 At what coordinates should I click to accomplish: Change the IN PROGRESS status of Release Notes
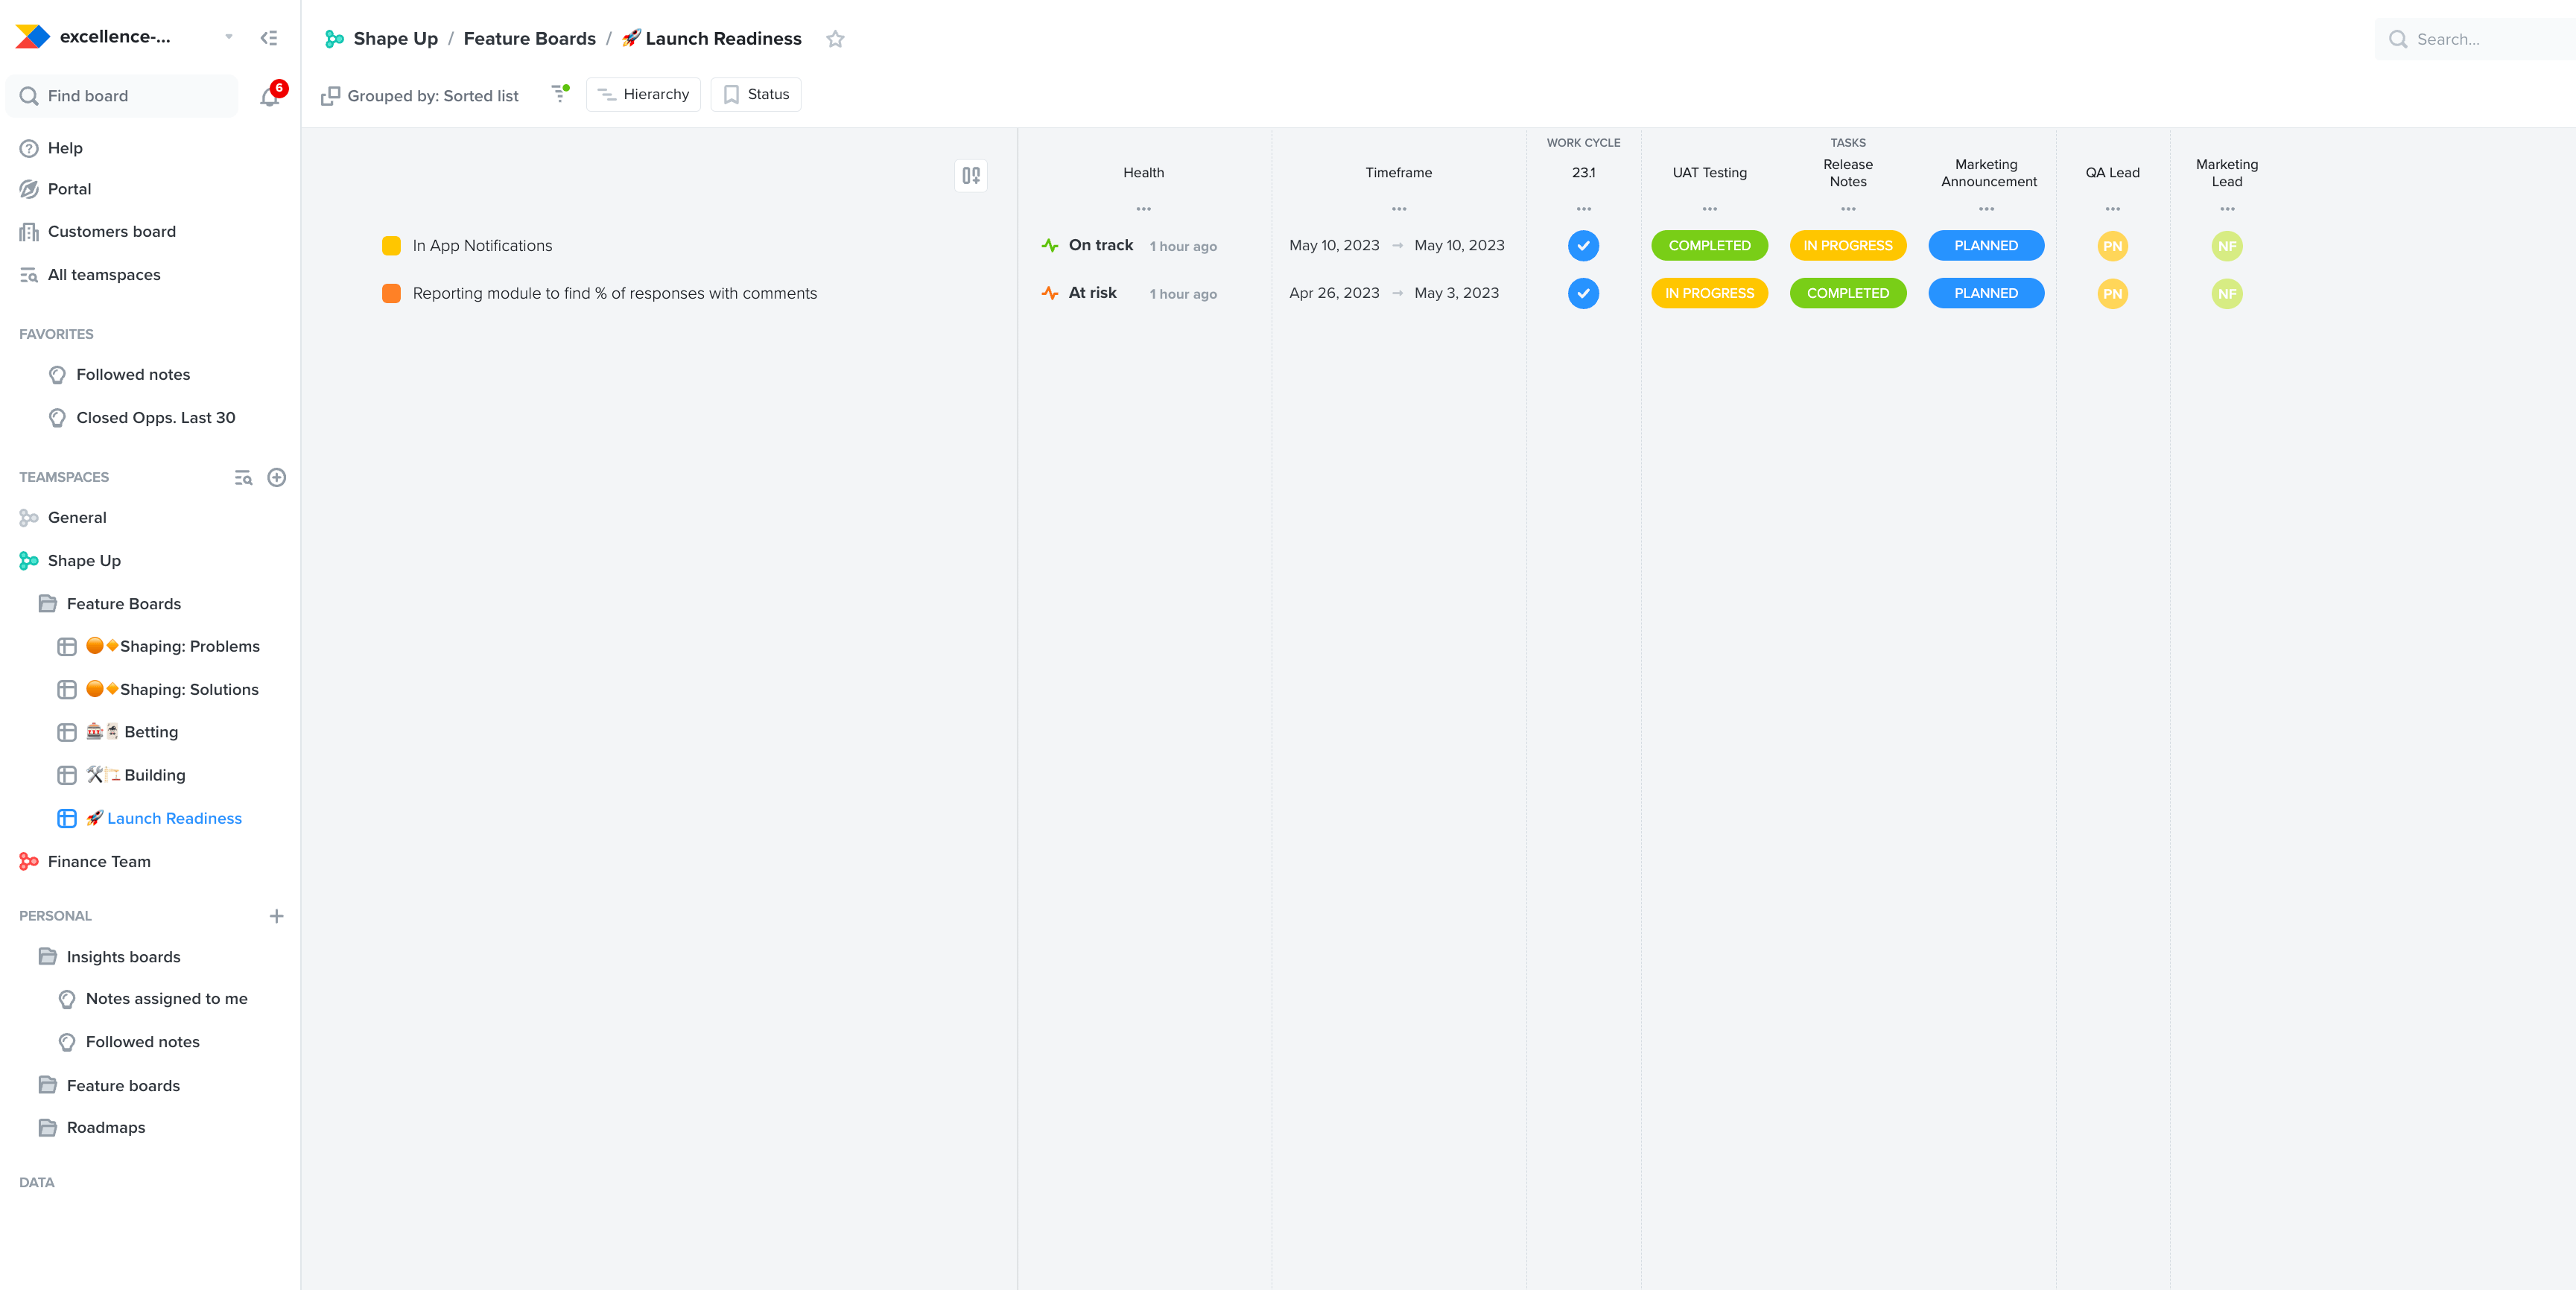tap(1848, 245)
